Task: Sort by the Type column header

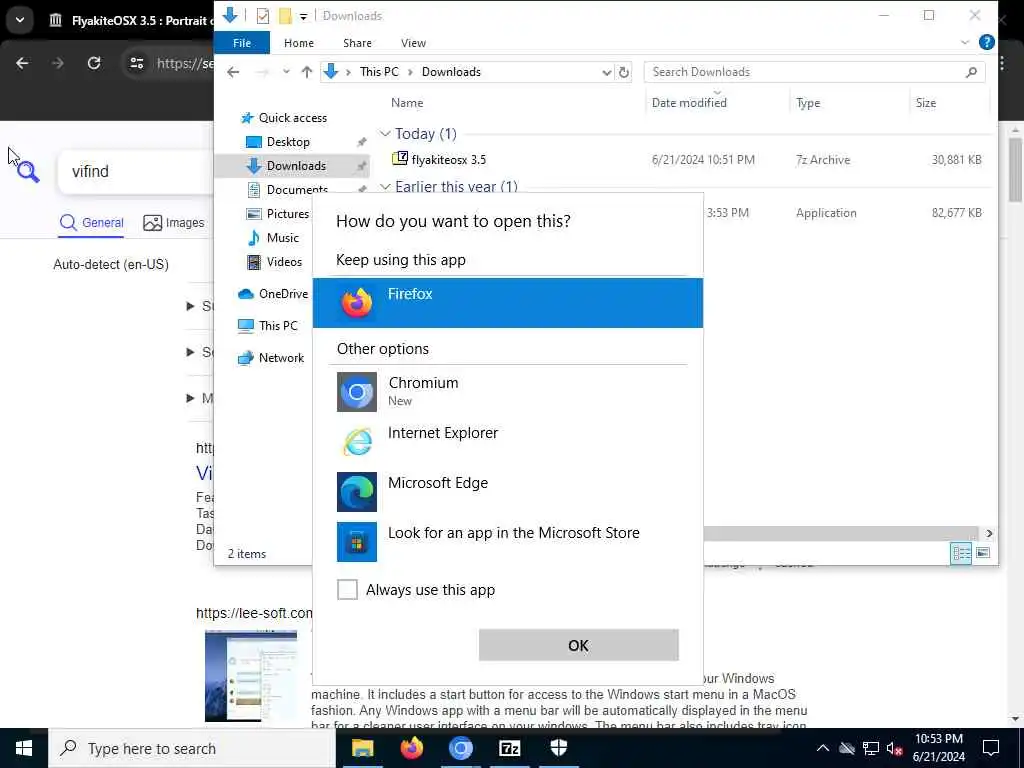Action: point(808,103)
